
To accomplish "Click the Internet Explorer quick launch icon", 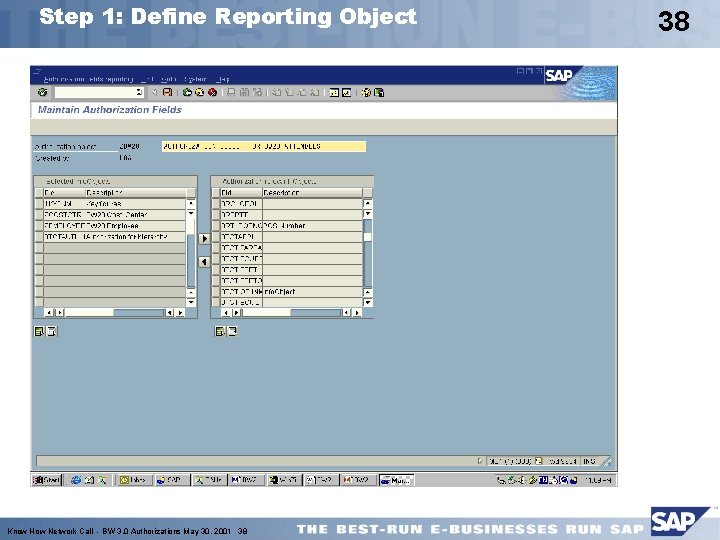I will coord(76,480).
